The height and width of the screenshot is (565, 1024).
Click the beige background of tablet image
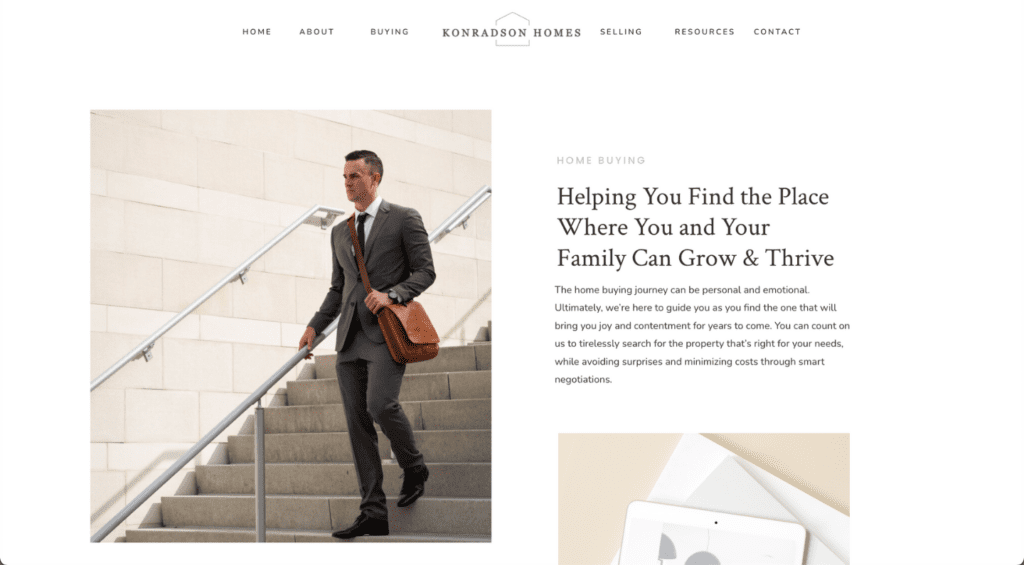click(x=594, y=470)
